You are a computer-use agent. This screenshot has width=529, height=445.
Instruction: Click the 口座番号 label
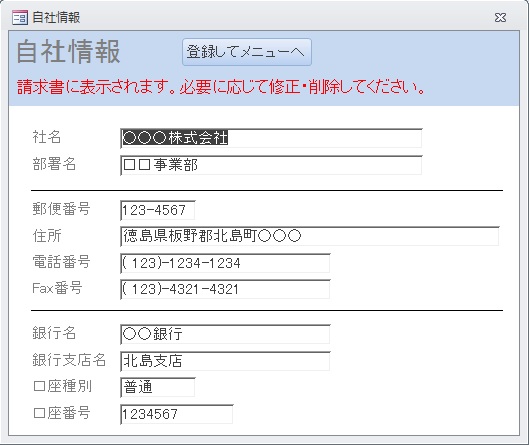tap(61, 413)
